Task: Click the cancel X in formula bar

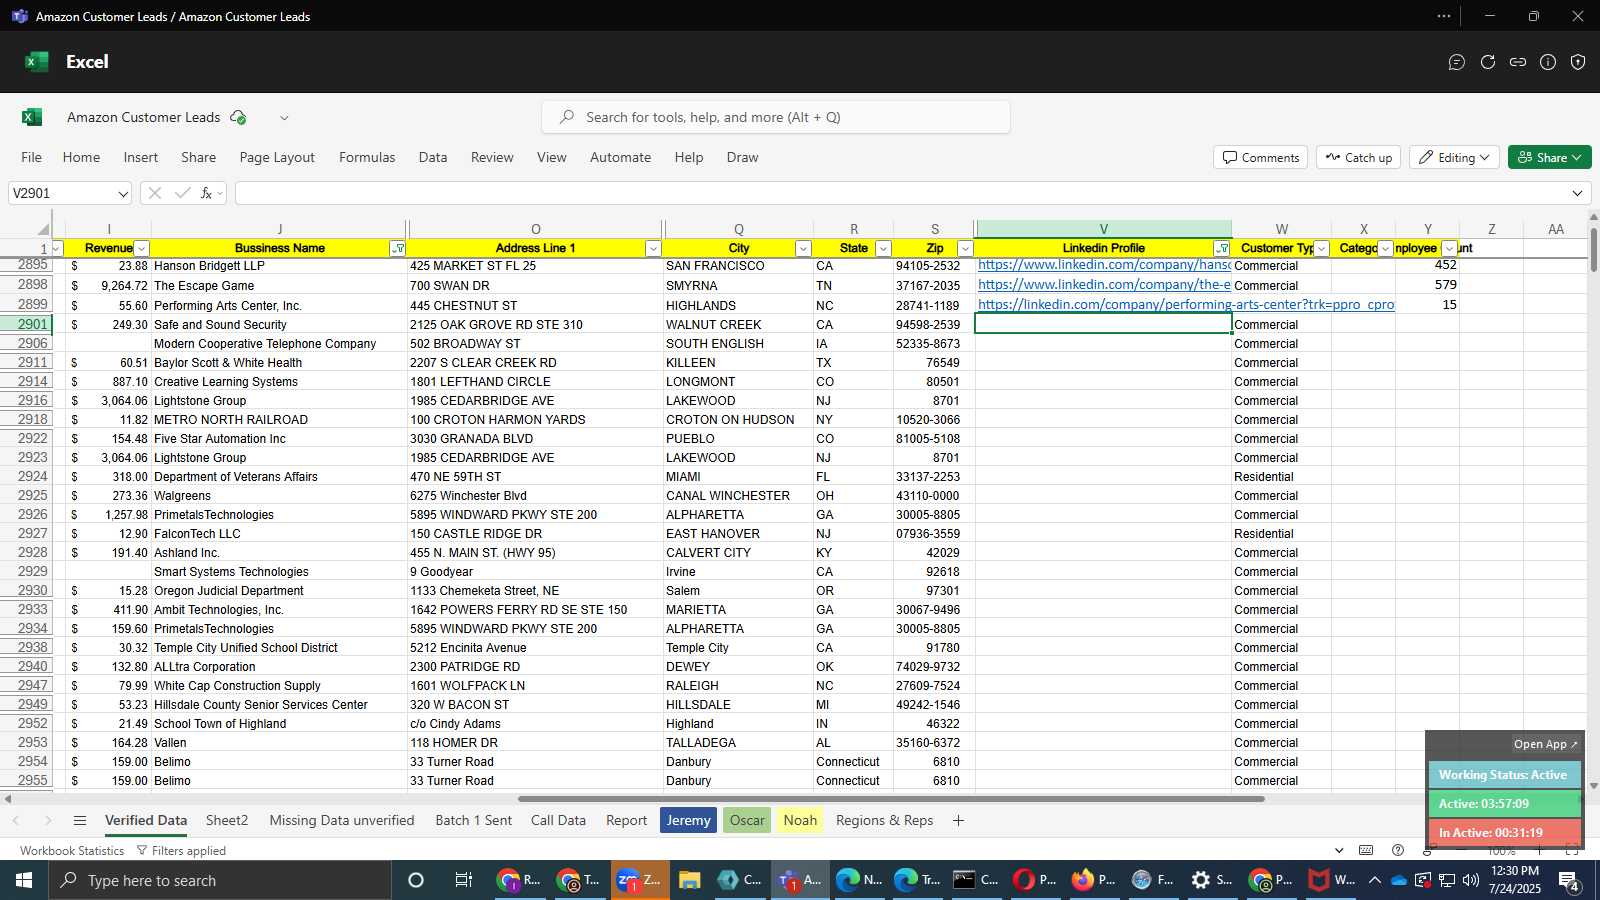Action: point(155,193)
